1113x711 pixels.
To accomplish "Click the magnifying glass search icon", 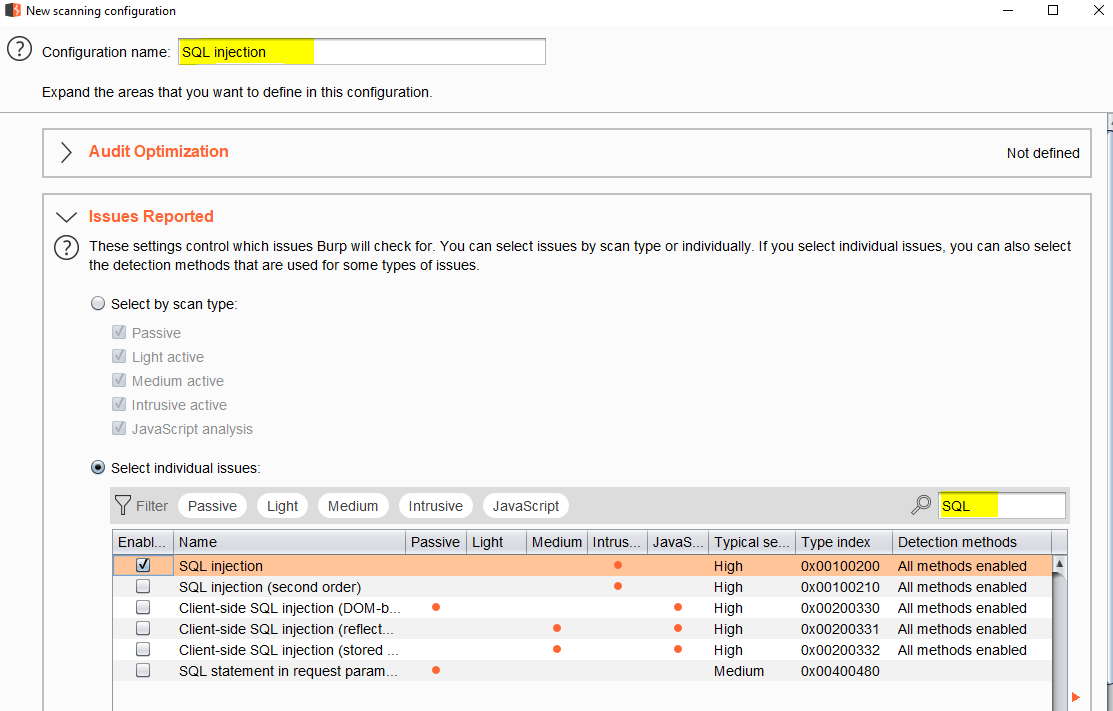I will (921, 505).
